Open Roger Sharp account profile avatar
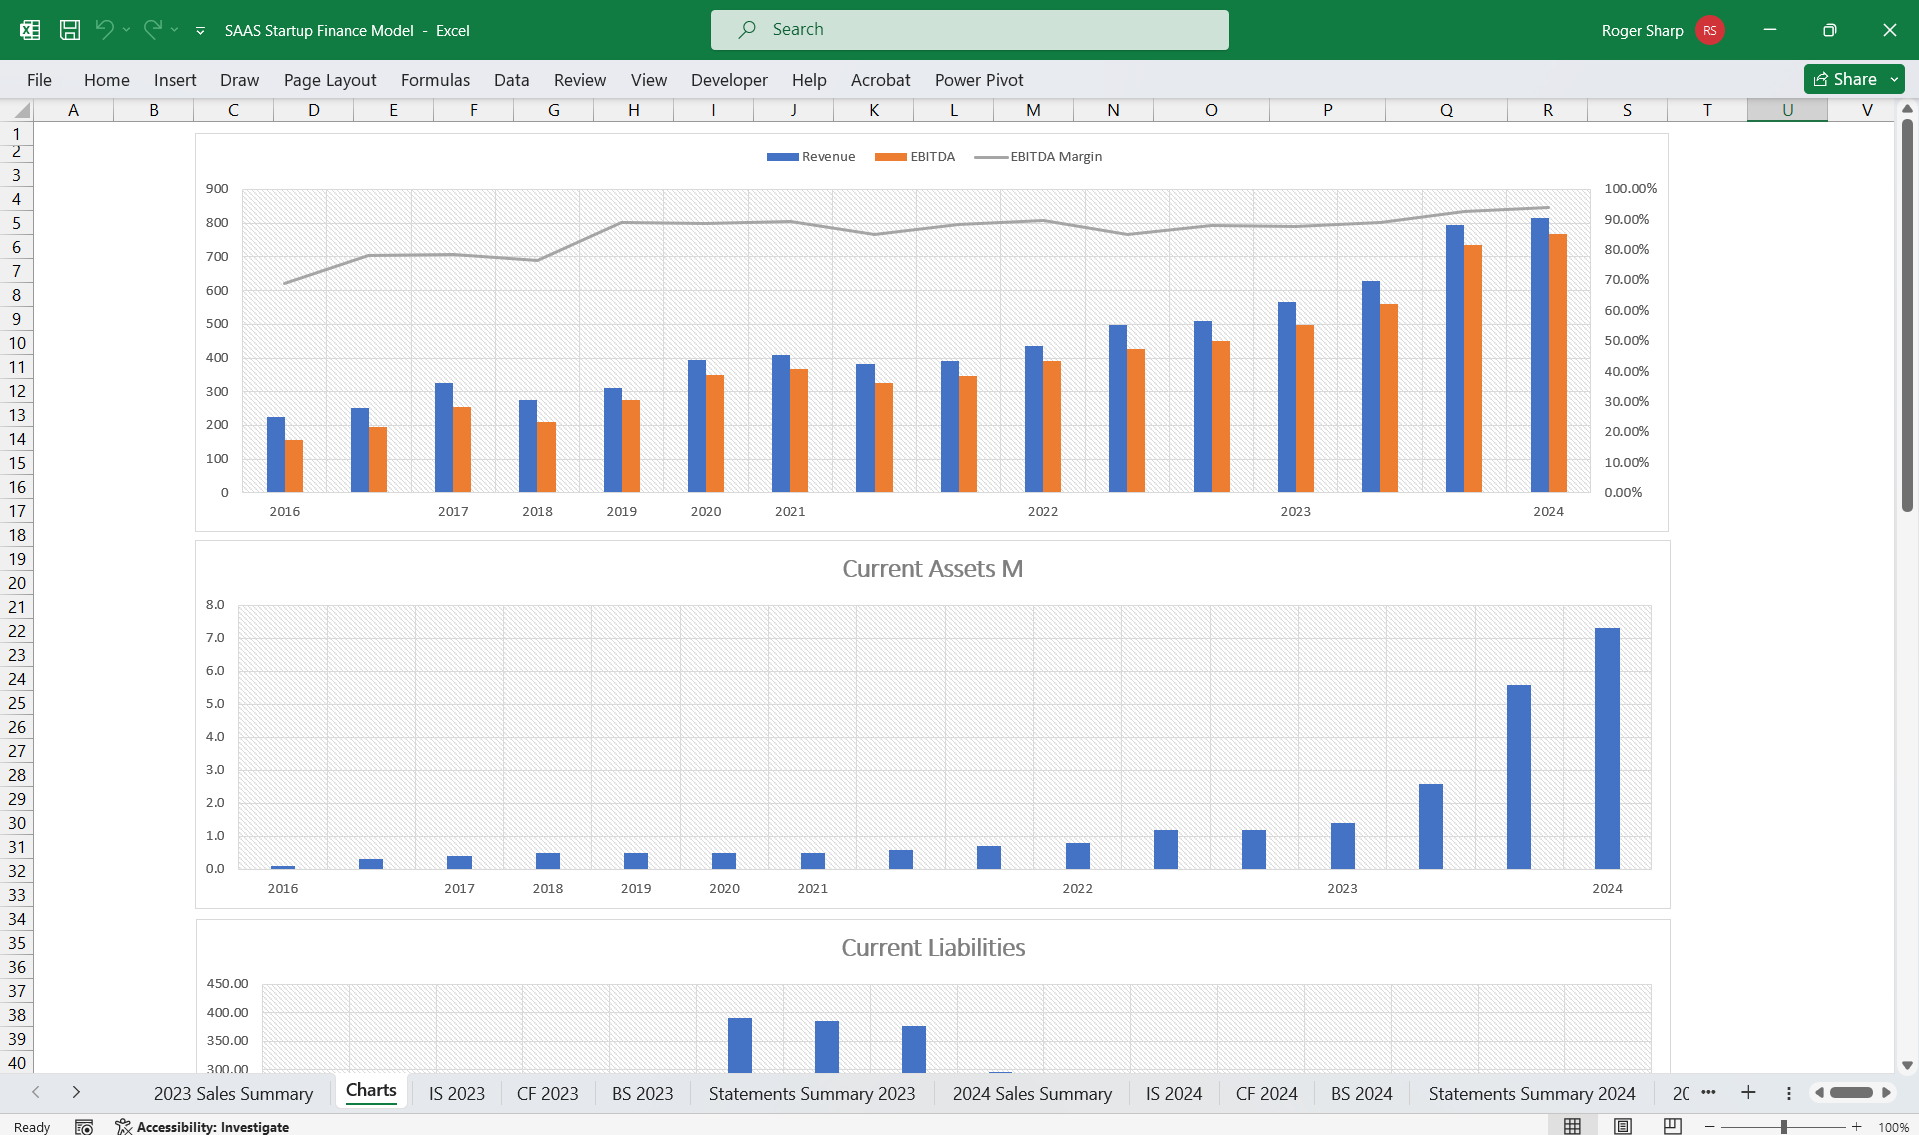Image resolution: width=1919 pixels, height=1135 pixels. [1710, 30]
